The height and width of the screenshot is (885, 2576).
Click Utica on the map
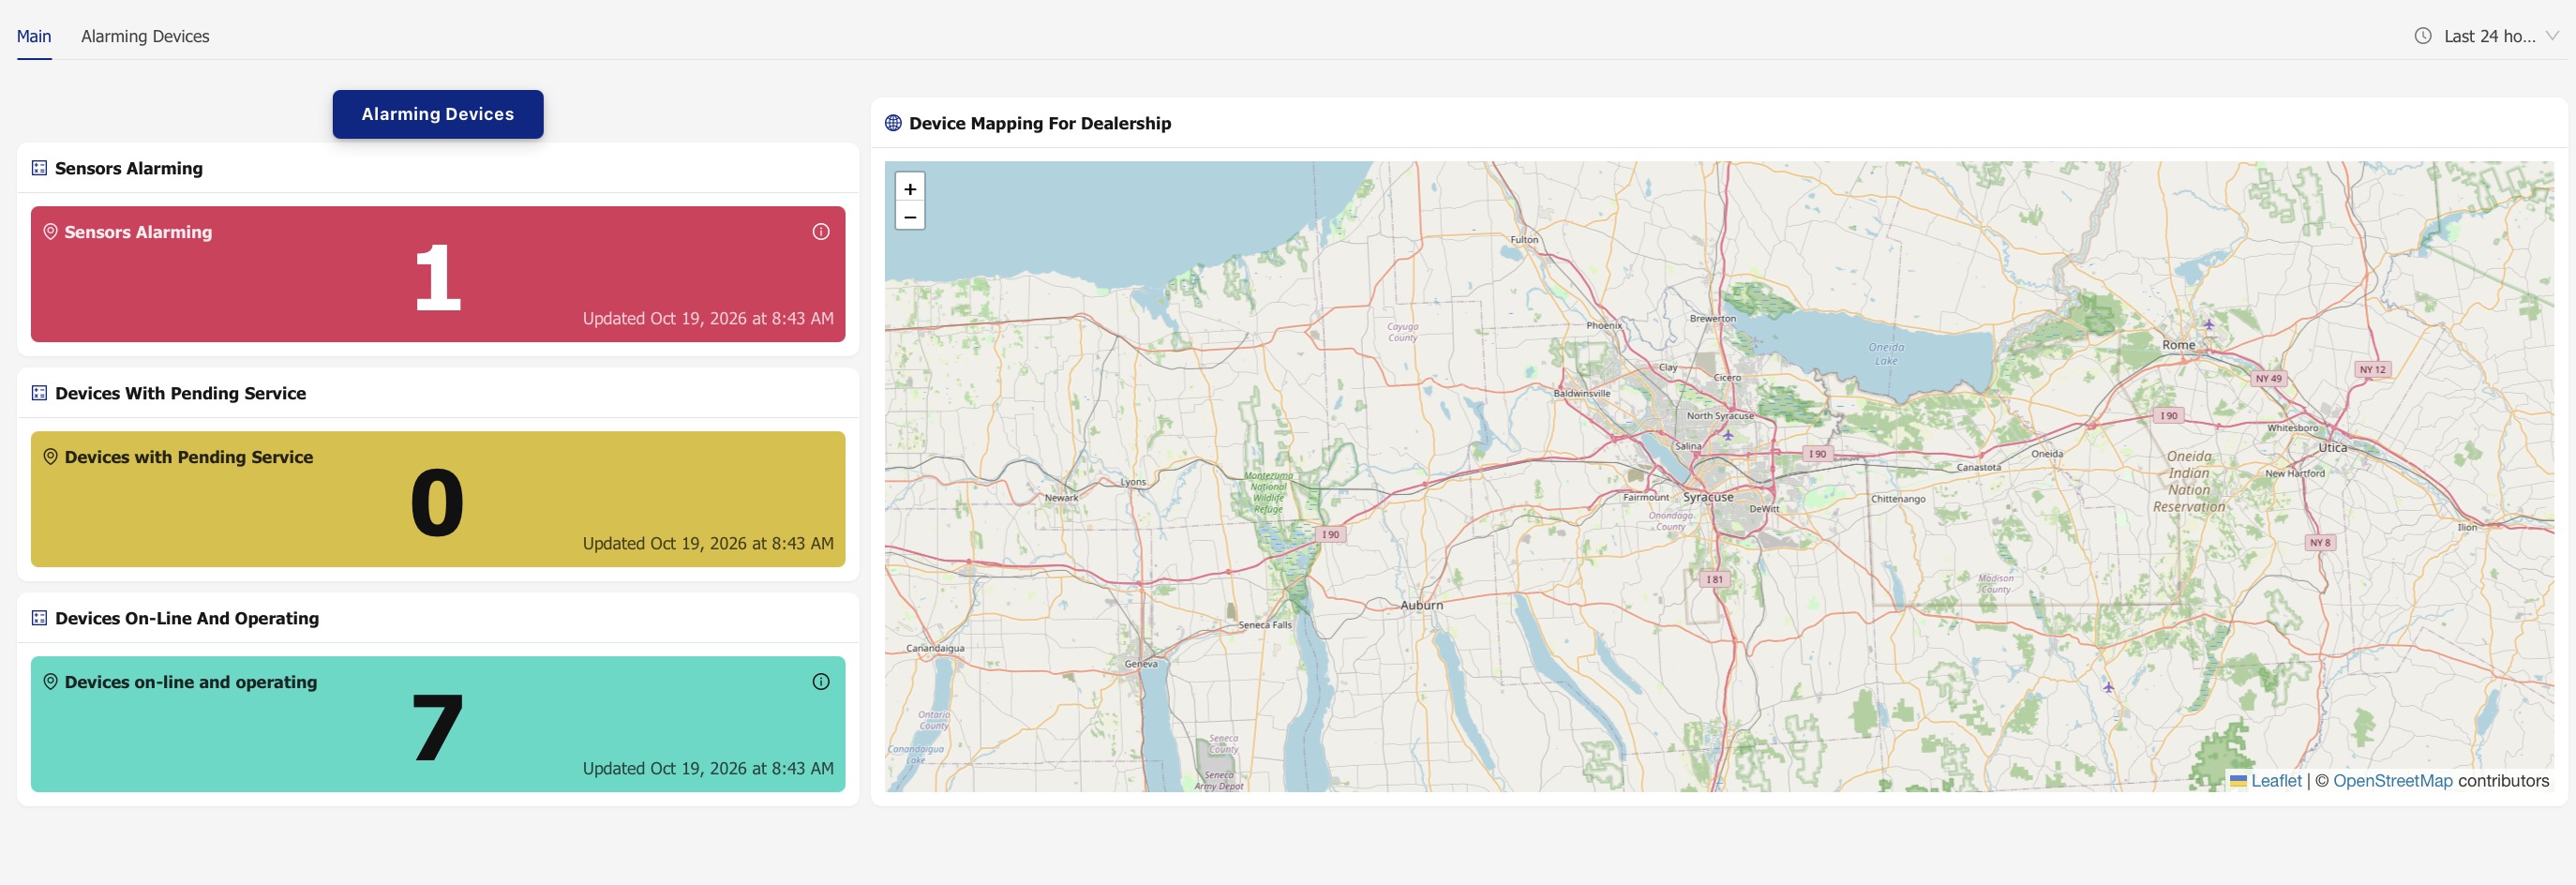(2332, 448)
